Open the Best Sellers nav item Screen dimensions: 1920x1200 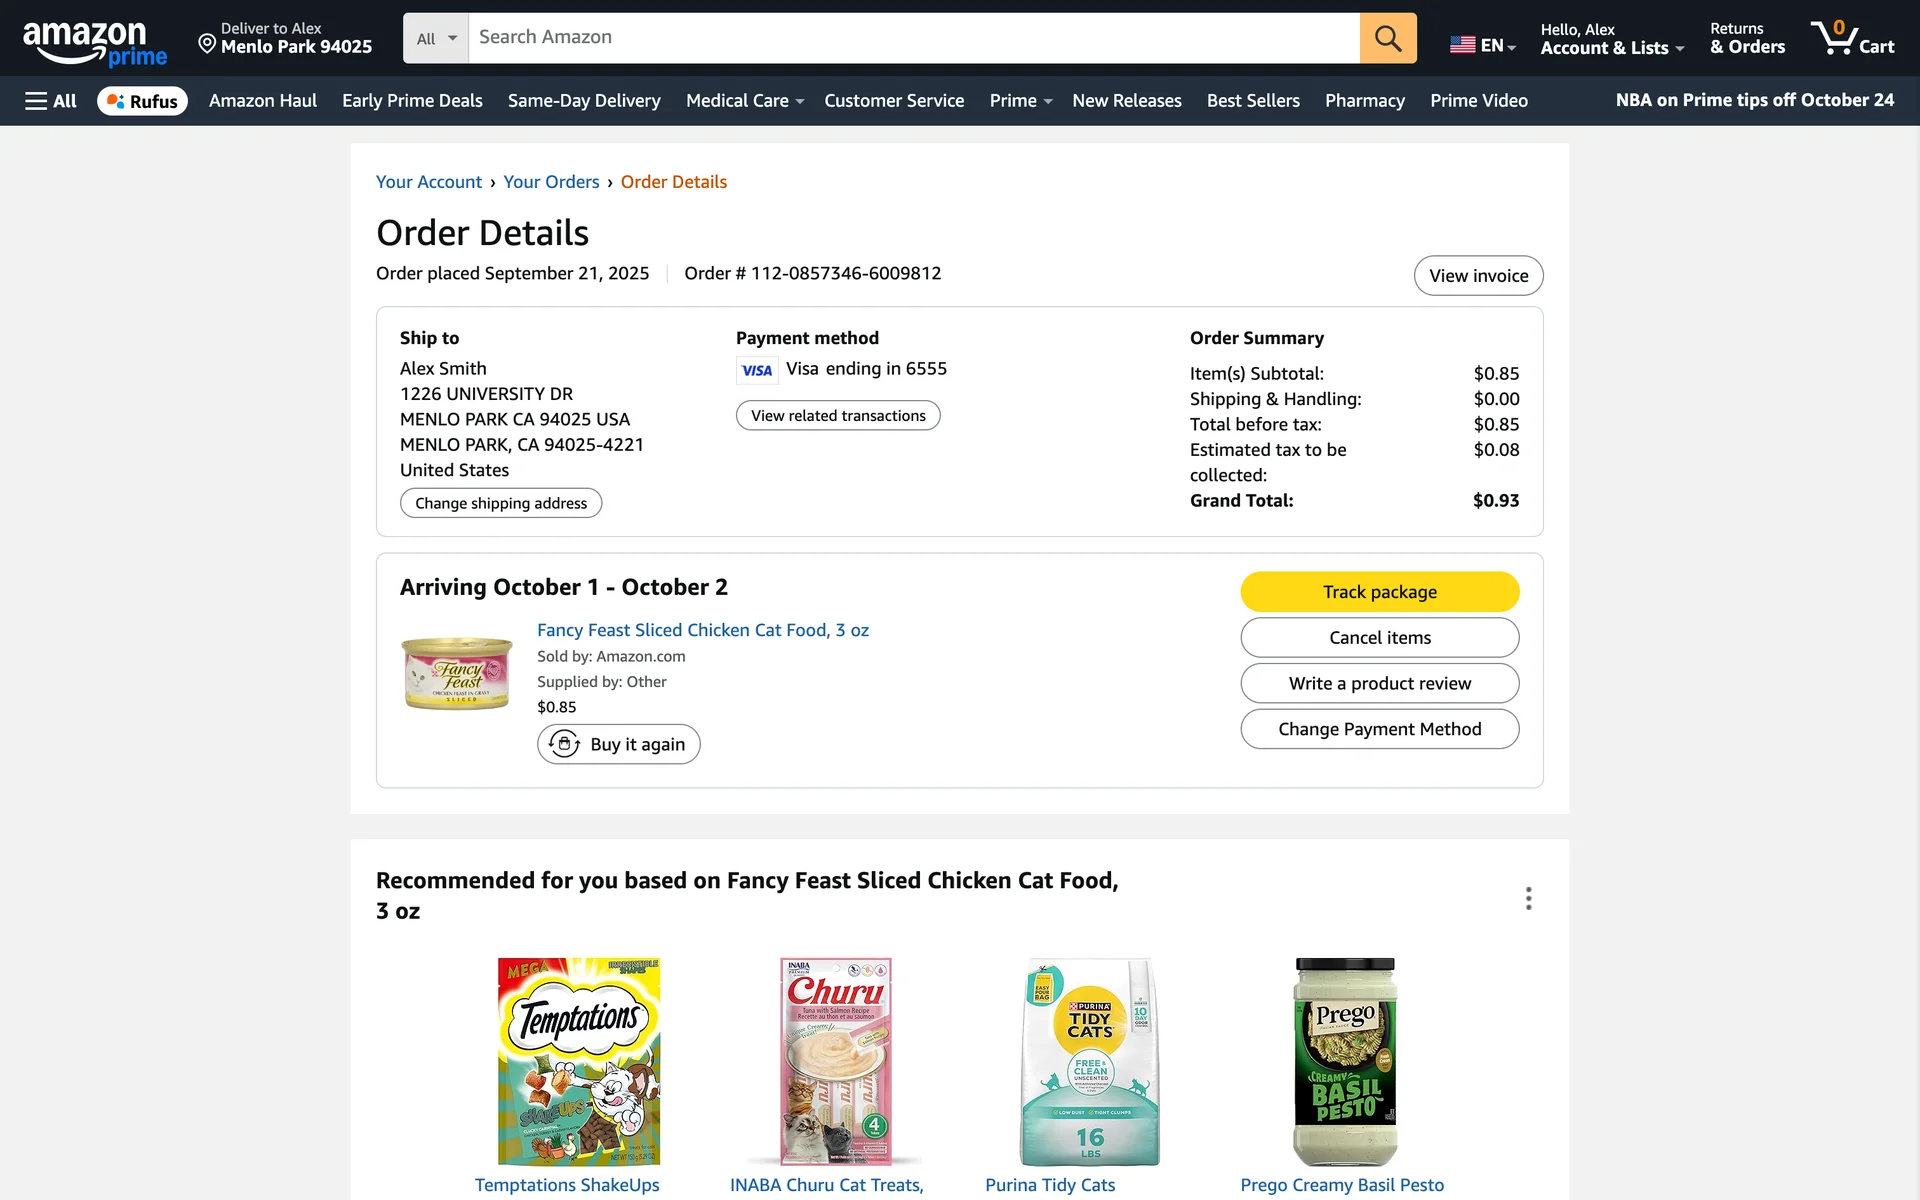coord(1253,101)
